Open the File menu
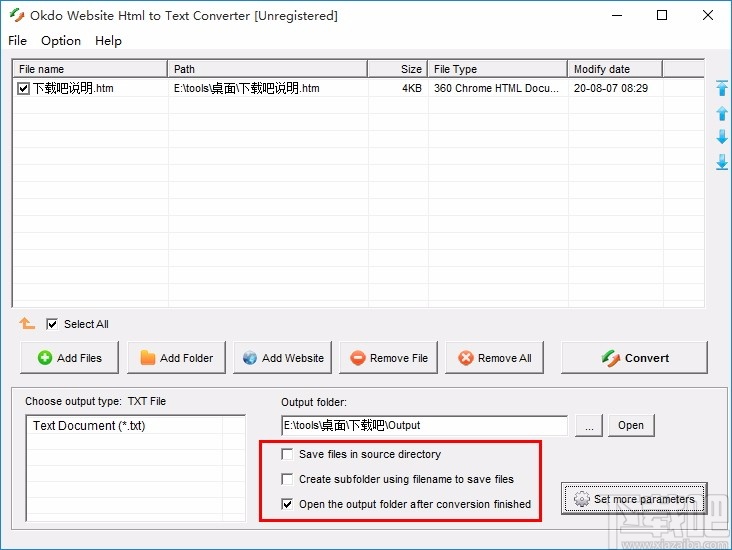The height and width of the screenshot is (550, 732). tap(17, 41)
